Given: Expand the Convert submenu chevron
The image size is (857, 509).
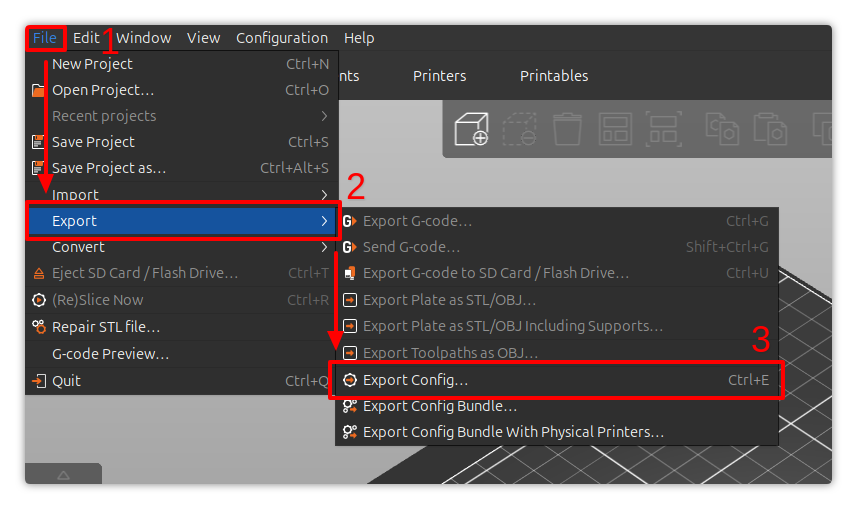Looking at the screenshot, I should tap(324, 247).
